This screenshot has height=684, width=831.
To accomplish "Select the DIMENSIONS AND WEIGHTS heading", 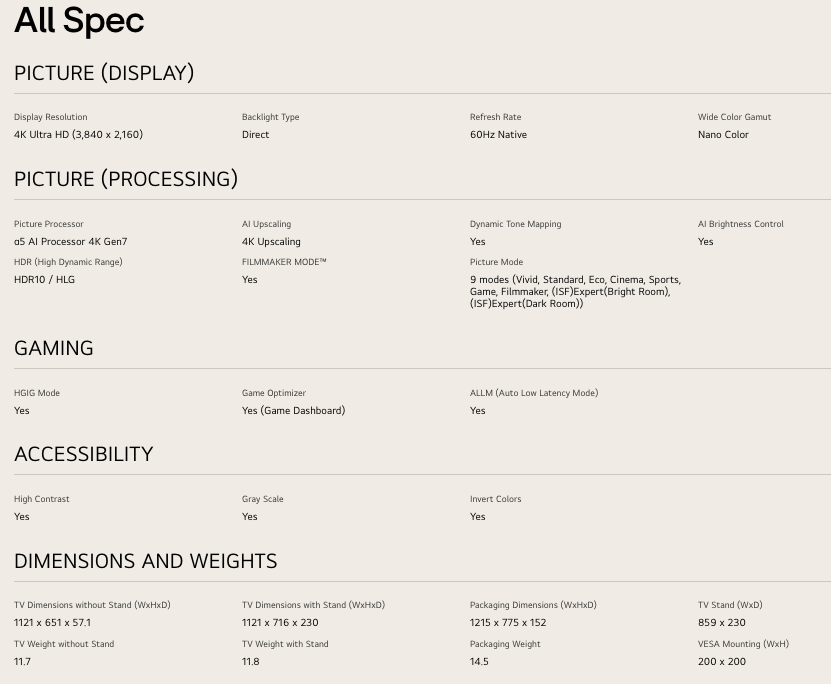I will (x=146, y=561).
